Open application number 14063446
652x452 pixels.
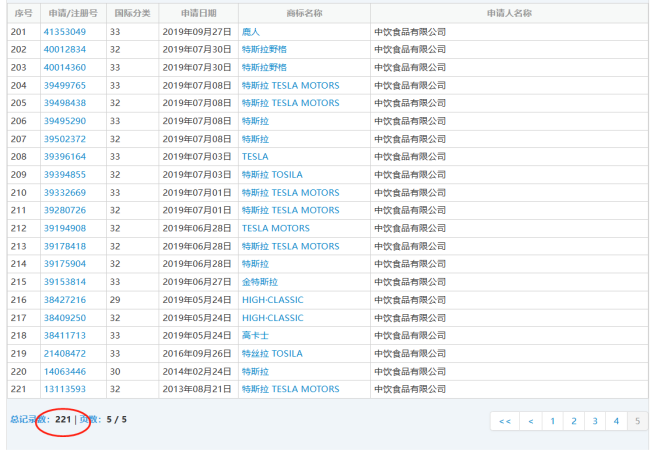click(65, 371)
